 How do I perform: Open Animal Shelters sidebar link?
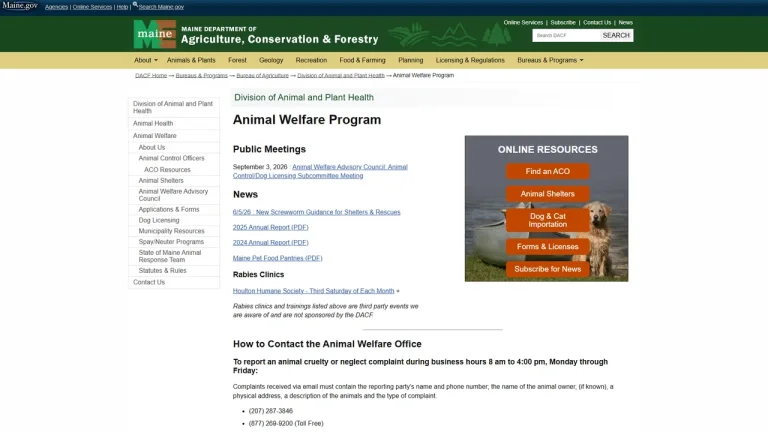click(x=176, y=181)
